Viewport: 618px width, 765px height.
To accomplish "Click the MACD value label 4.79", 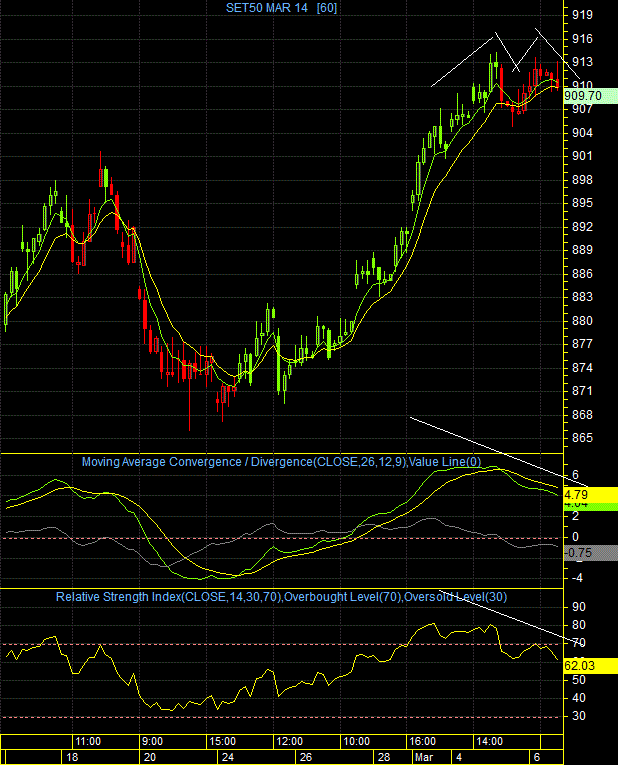I will pyautogui.click(x=590, y=494).
